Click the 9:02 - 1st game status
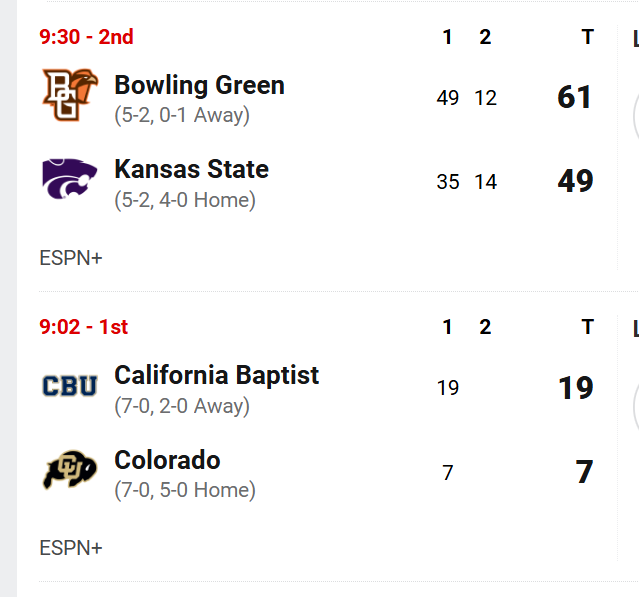Image resolution: width=639 pixels, height=597 pixels. (84, 327)
